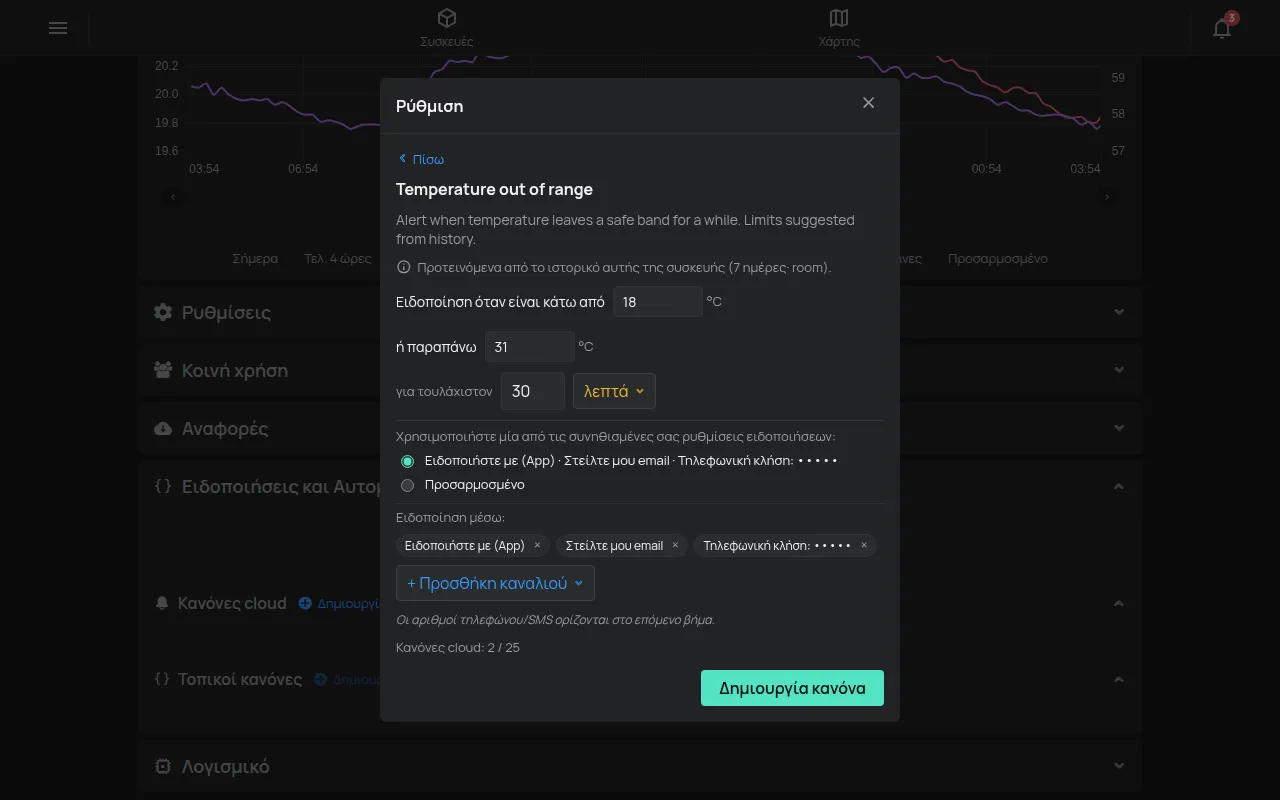Select the Προσαρμοσμένο radio option
1280x800 pixels.
407,485
